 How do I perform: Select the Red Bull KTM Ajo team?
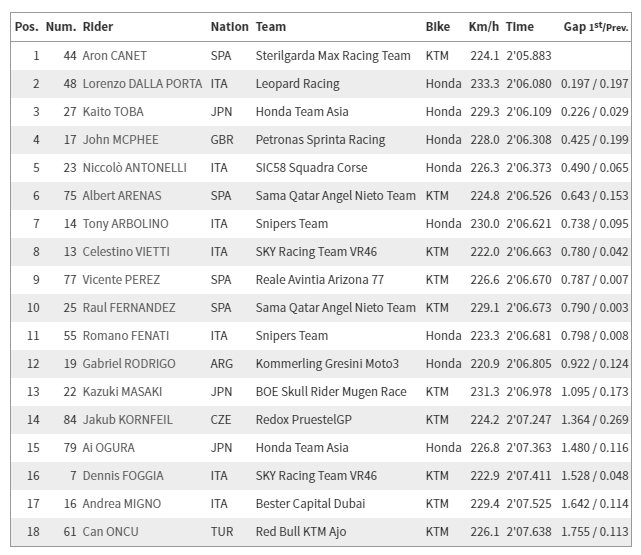pos(301,532)
